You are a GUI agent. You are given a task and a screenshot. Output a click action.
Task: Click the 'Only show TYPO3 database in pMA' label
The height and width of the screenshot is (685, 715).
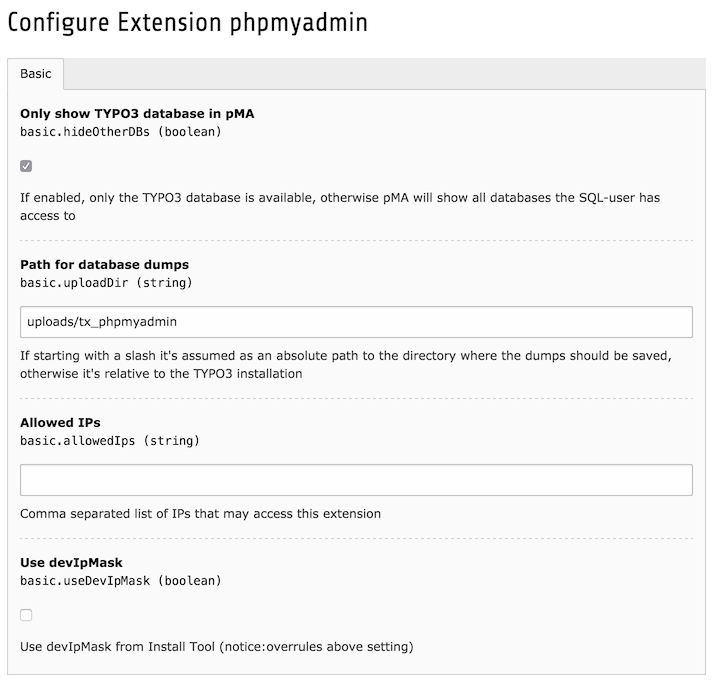(137, 113)
